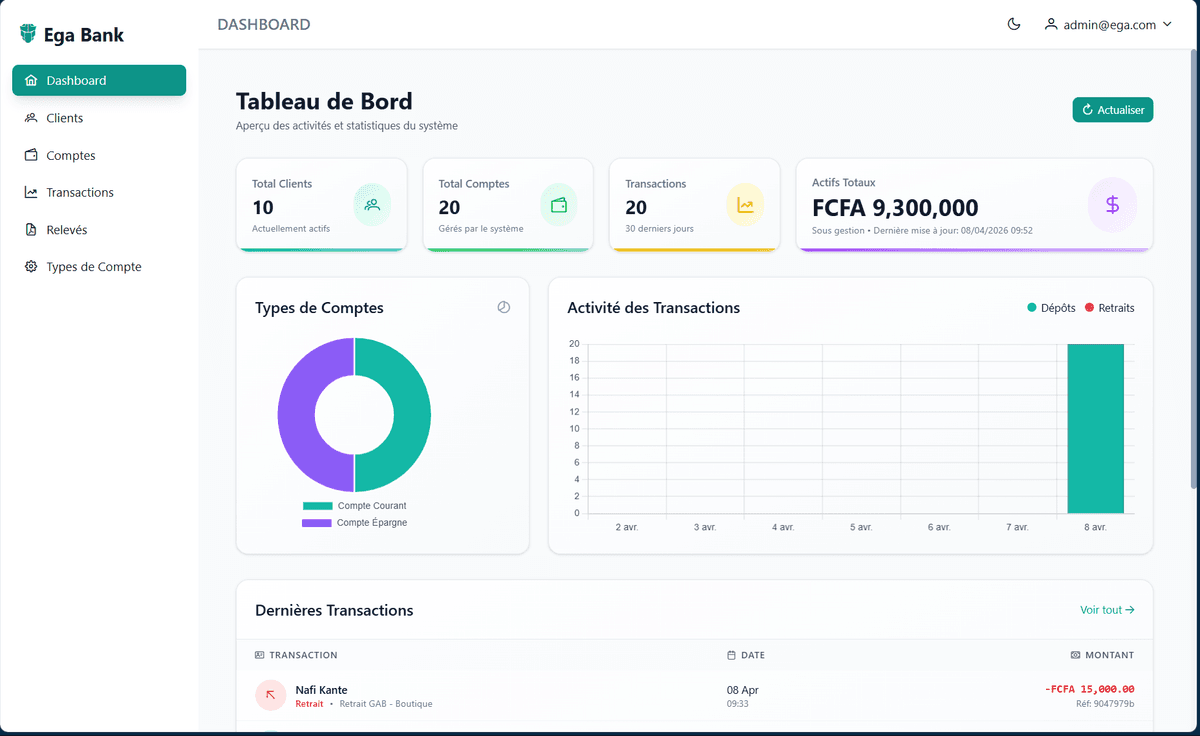Click the Actualiser button
The image size is (1200, 736).
[1112, 109]
